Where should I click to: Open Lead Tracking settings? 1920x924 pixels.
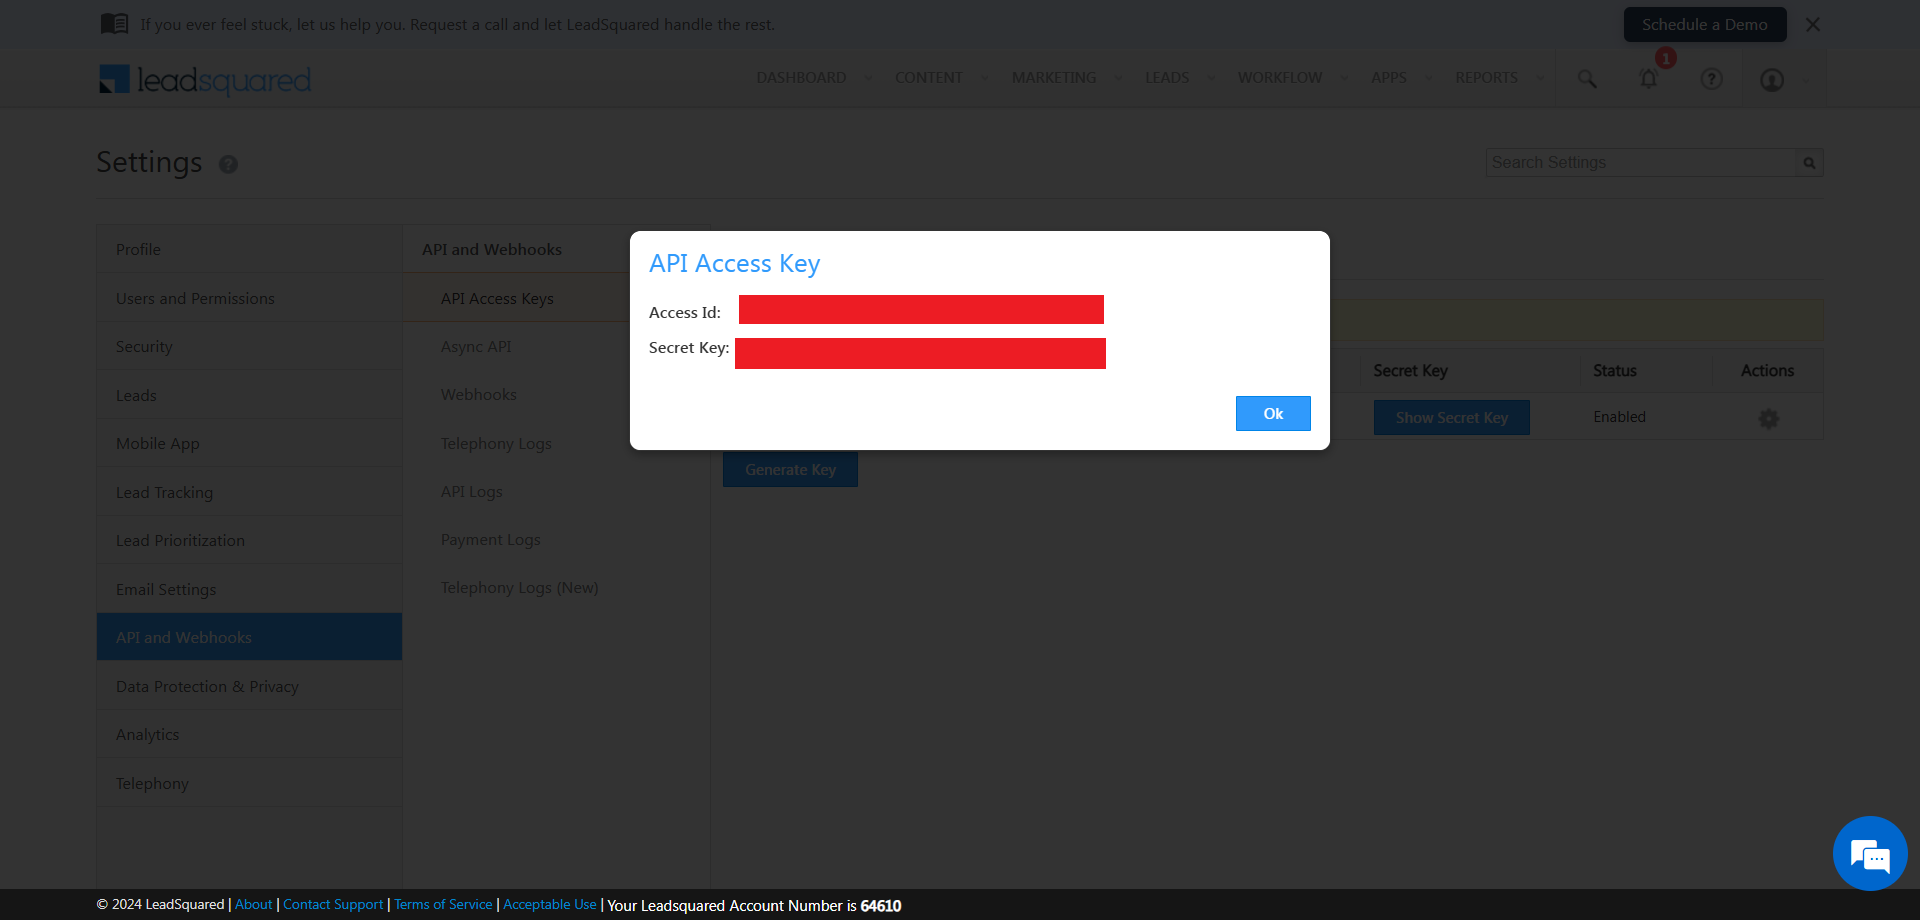point(249,493)
